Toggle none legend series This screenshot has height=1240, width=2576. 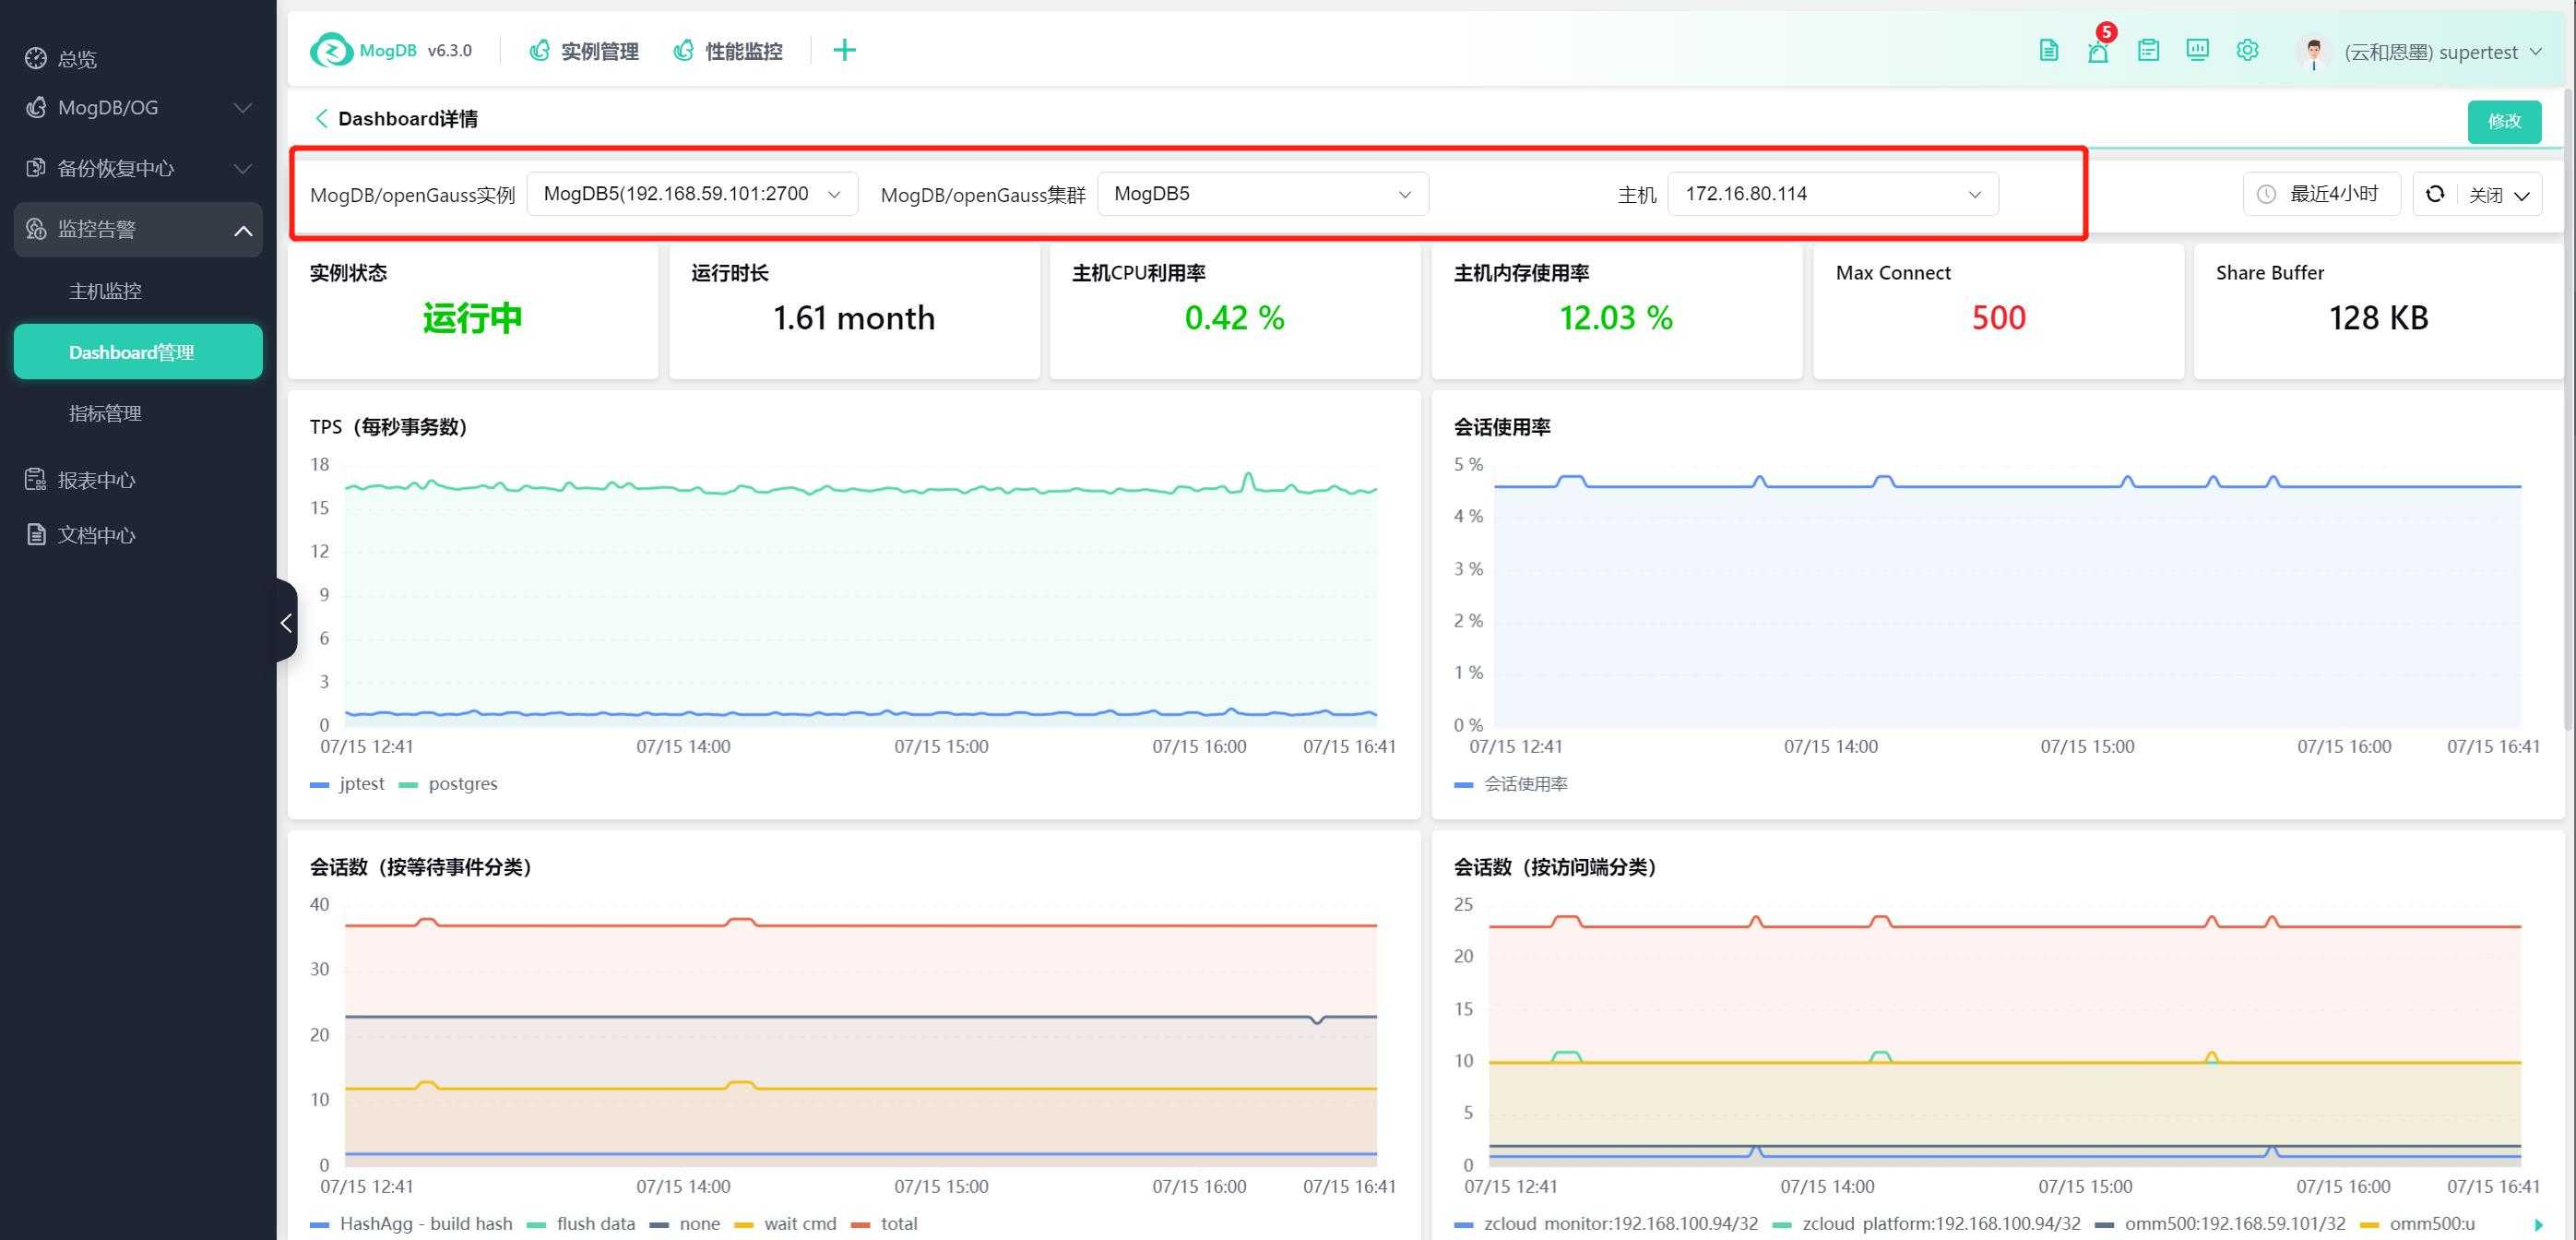click(x=685, y=1224)
